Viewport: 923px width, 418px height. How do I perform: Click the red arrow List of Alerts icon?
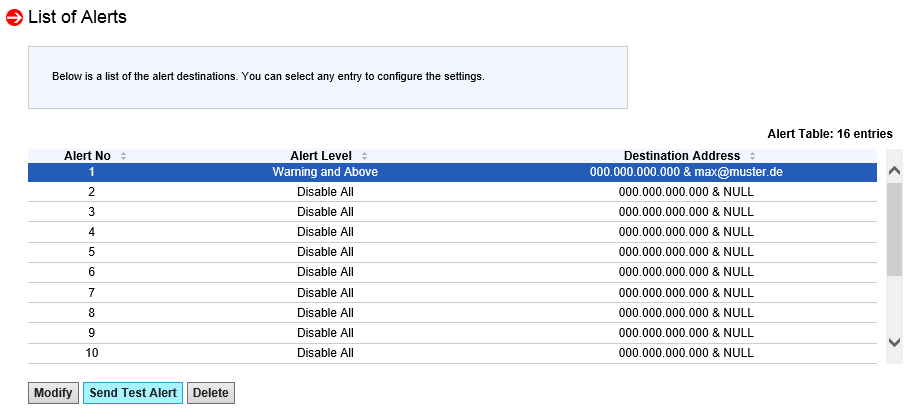14,18
